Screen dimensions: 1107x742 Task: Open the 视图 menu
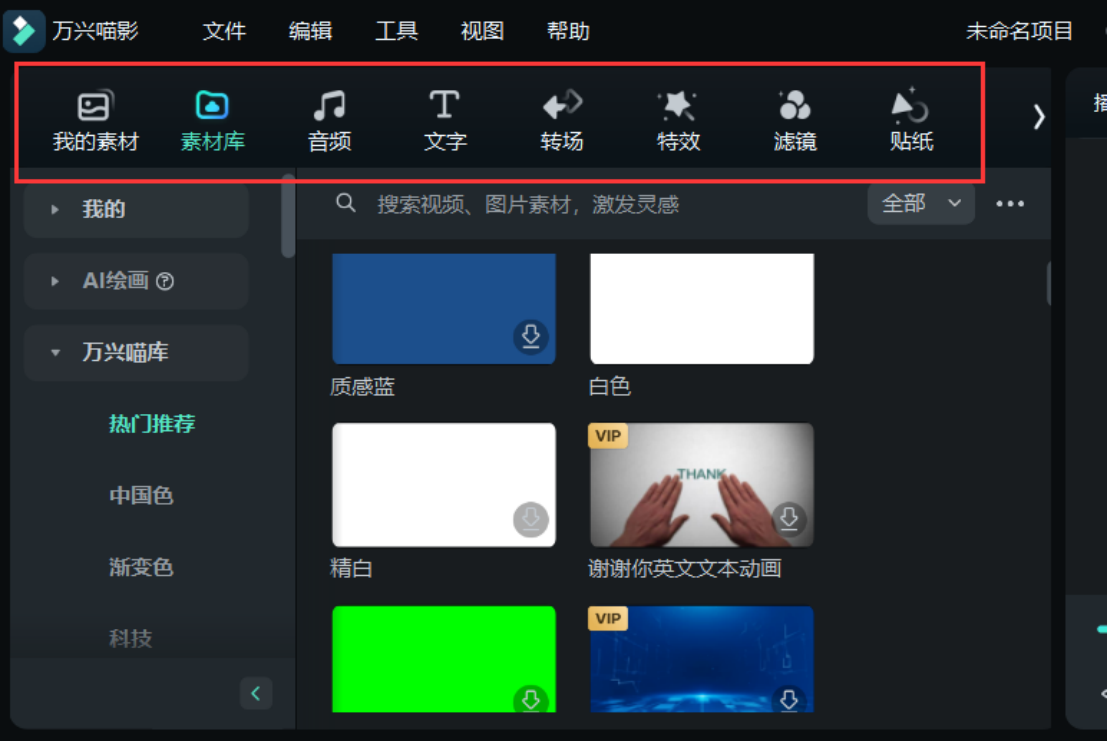[481, 31]
